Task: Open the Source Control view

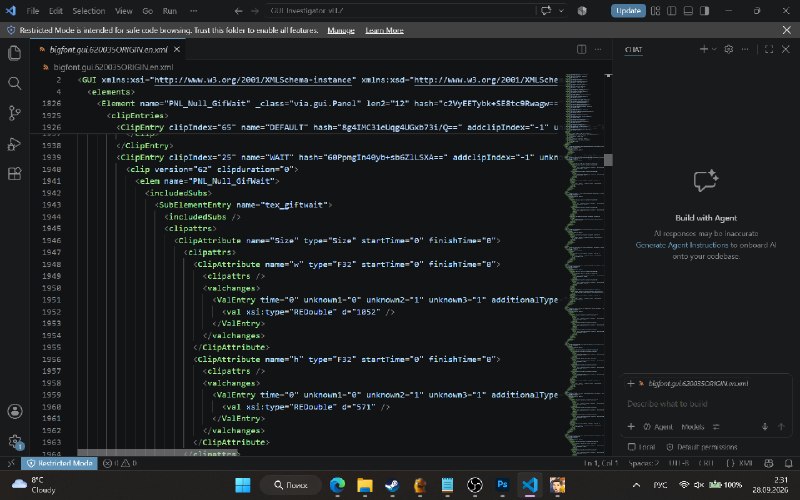Action: (15, 113)
